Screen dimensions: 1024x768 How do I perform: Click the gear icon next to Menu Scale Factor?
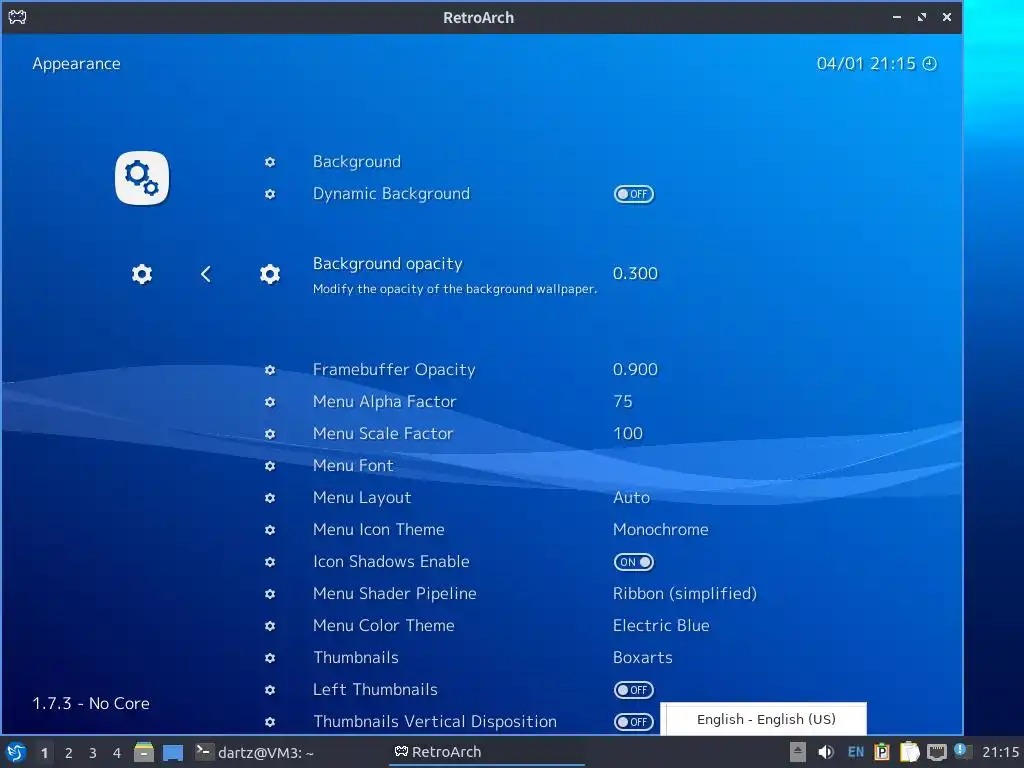(270, 434)
